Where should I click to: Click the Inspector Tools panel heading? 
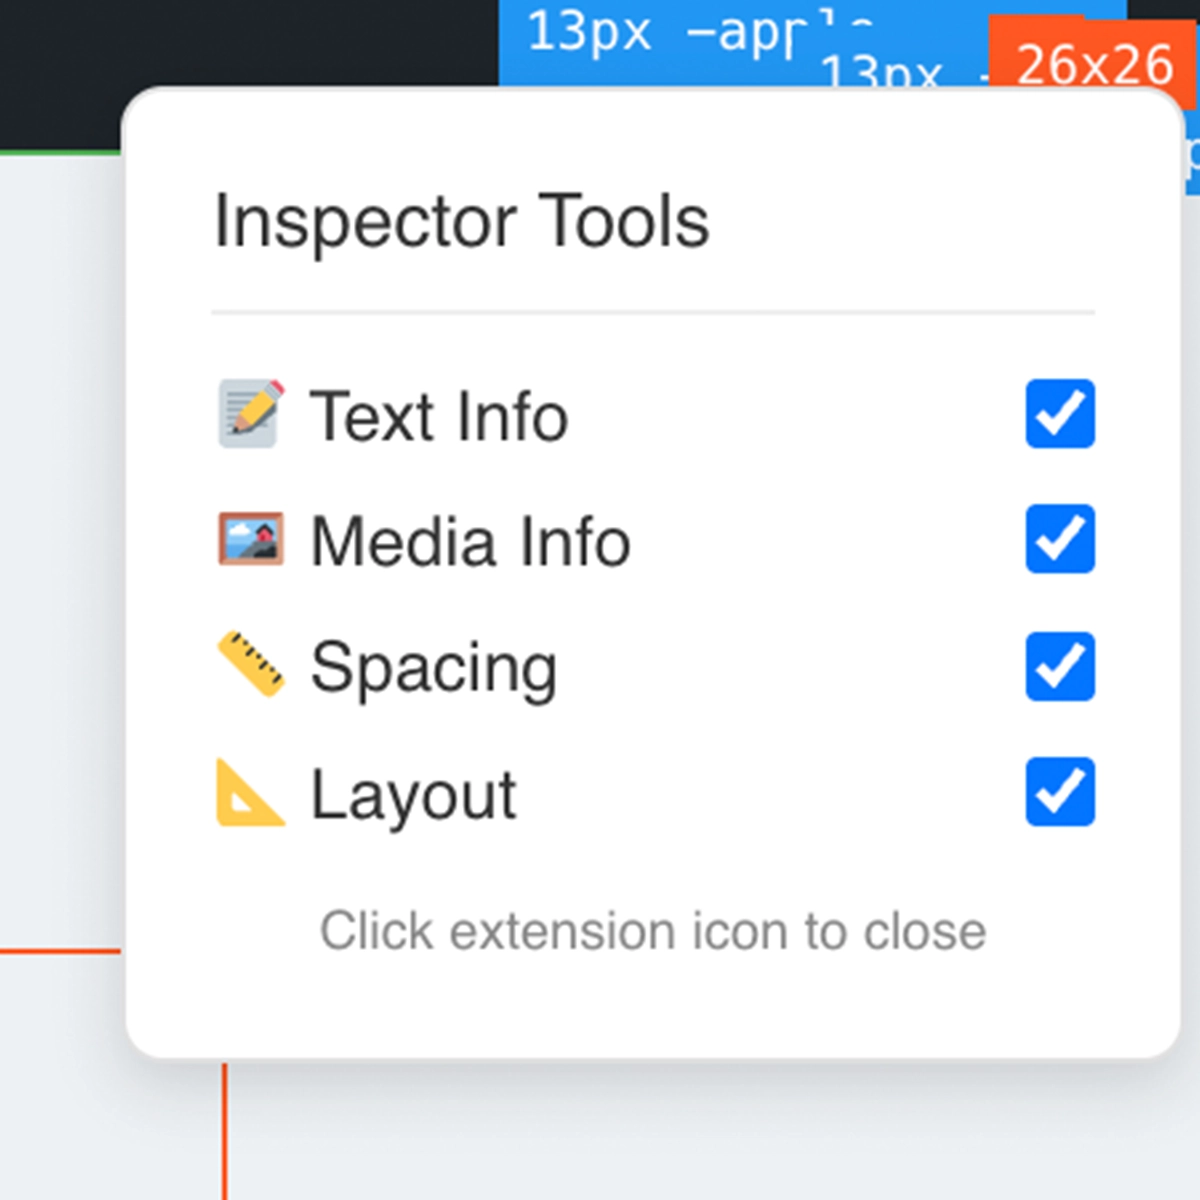point(461,221)
